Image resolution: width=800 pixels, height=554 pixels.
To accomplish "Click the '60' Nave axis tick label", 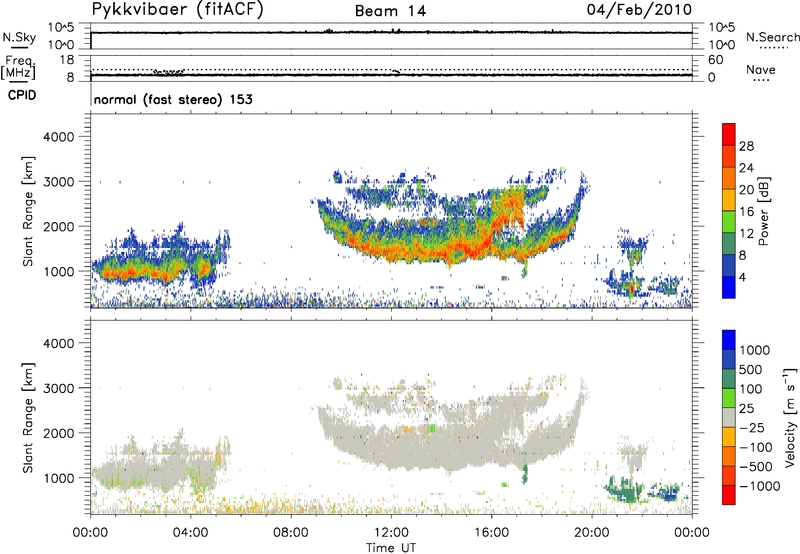I will [715, 60].
